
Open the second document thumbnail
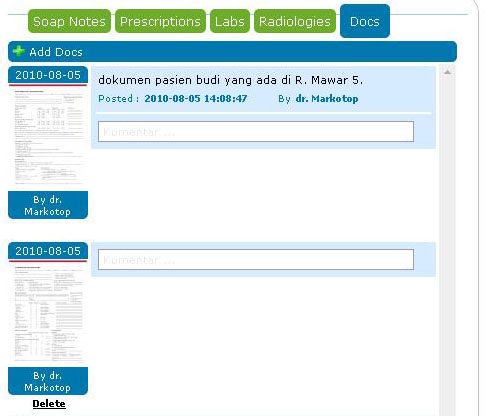coord(48,313)
